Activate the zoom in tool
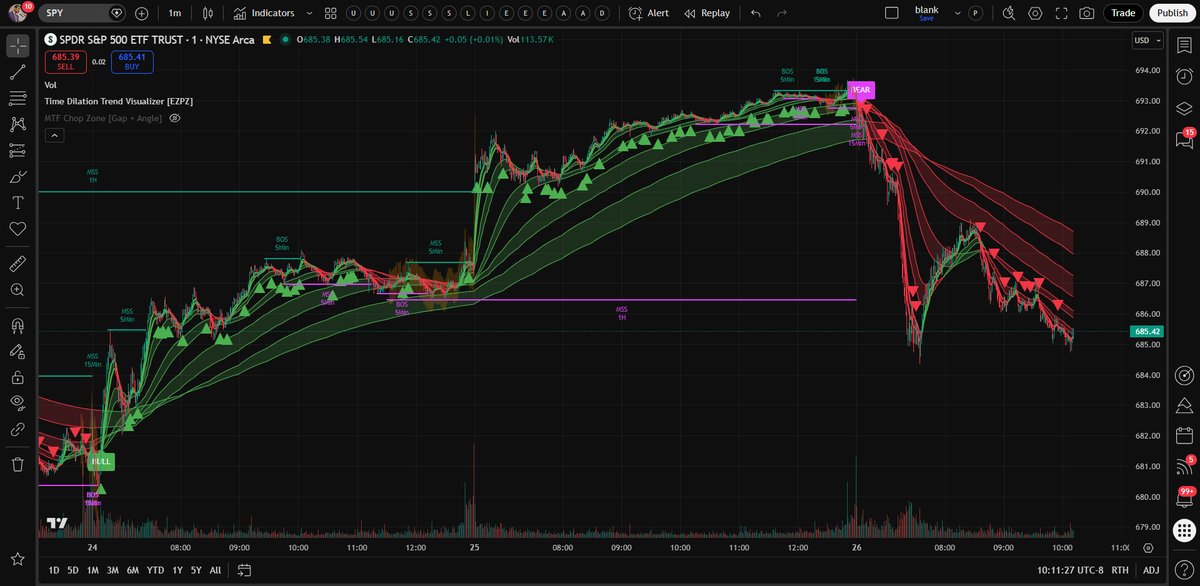Image resolution: width=1200 pixels, height=586 pixels. pos(17,289)
